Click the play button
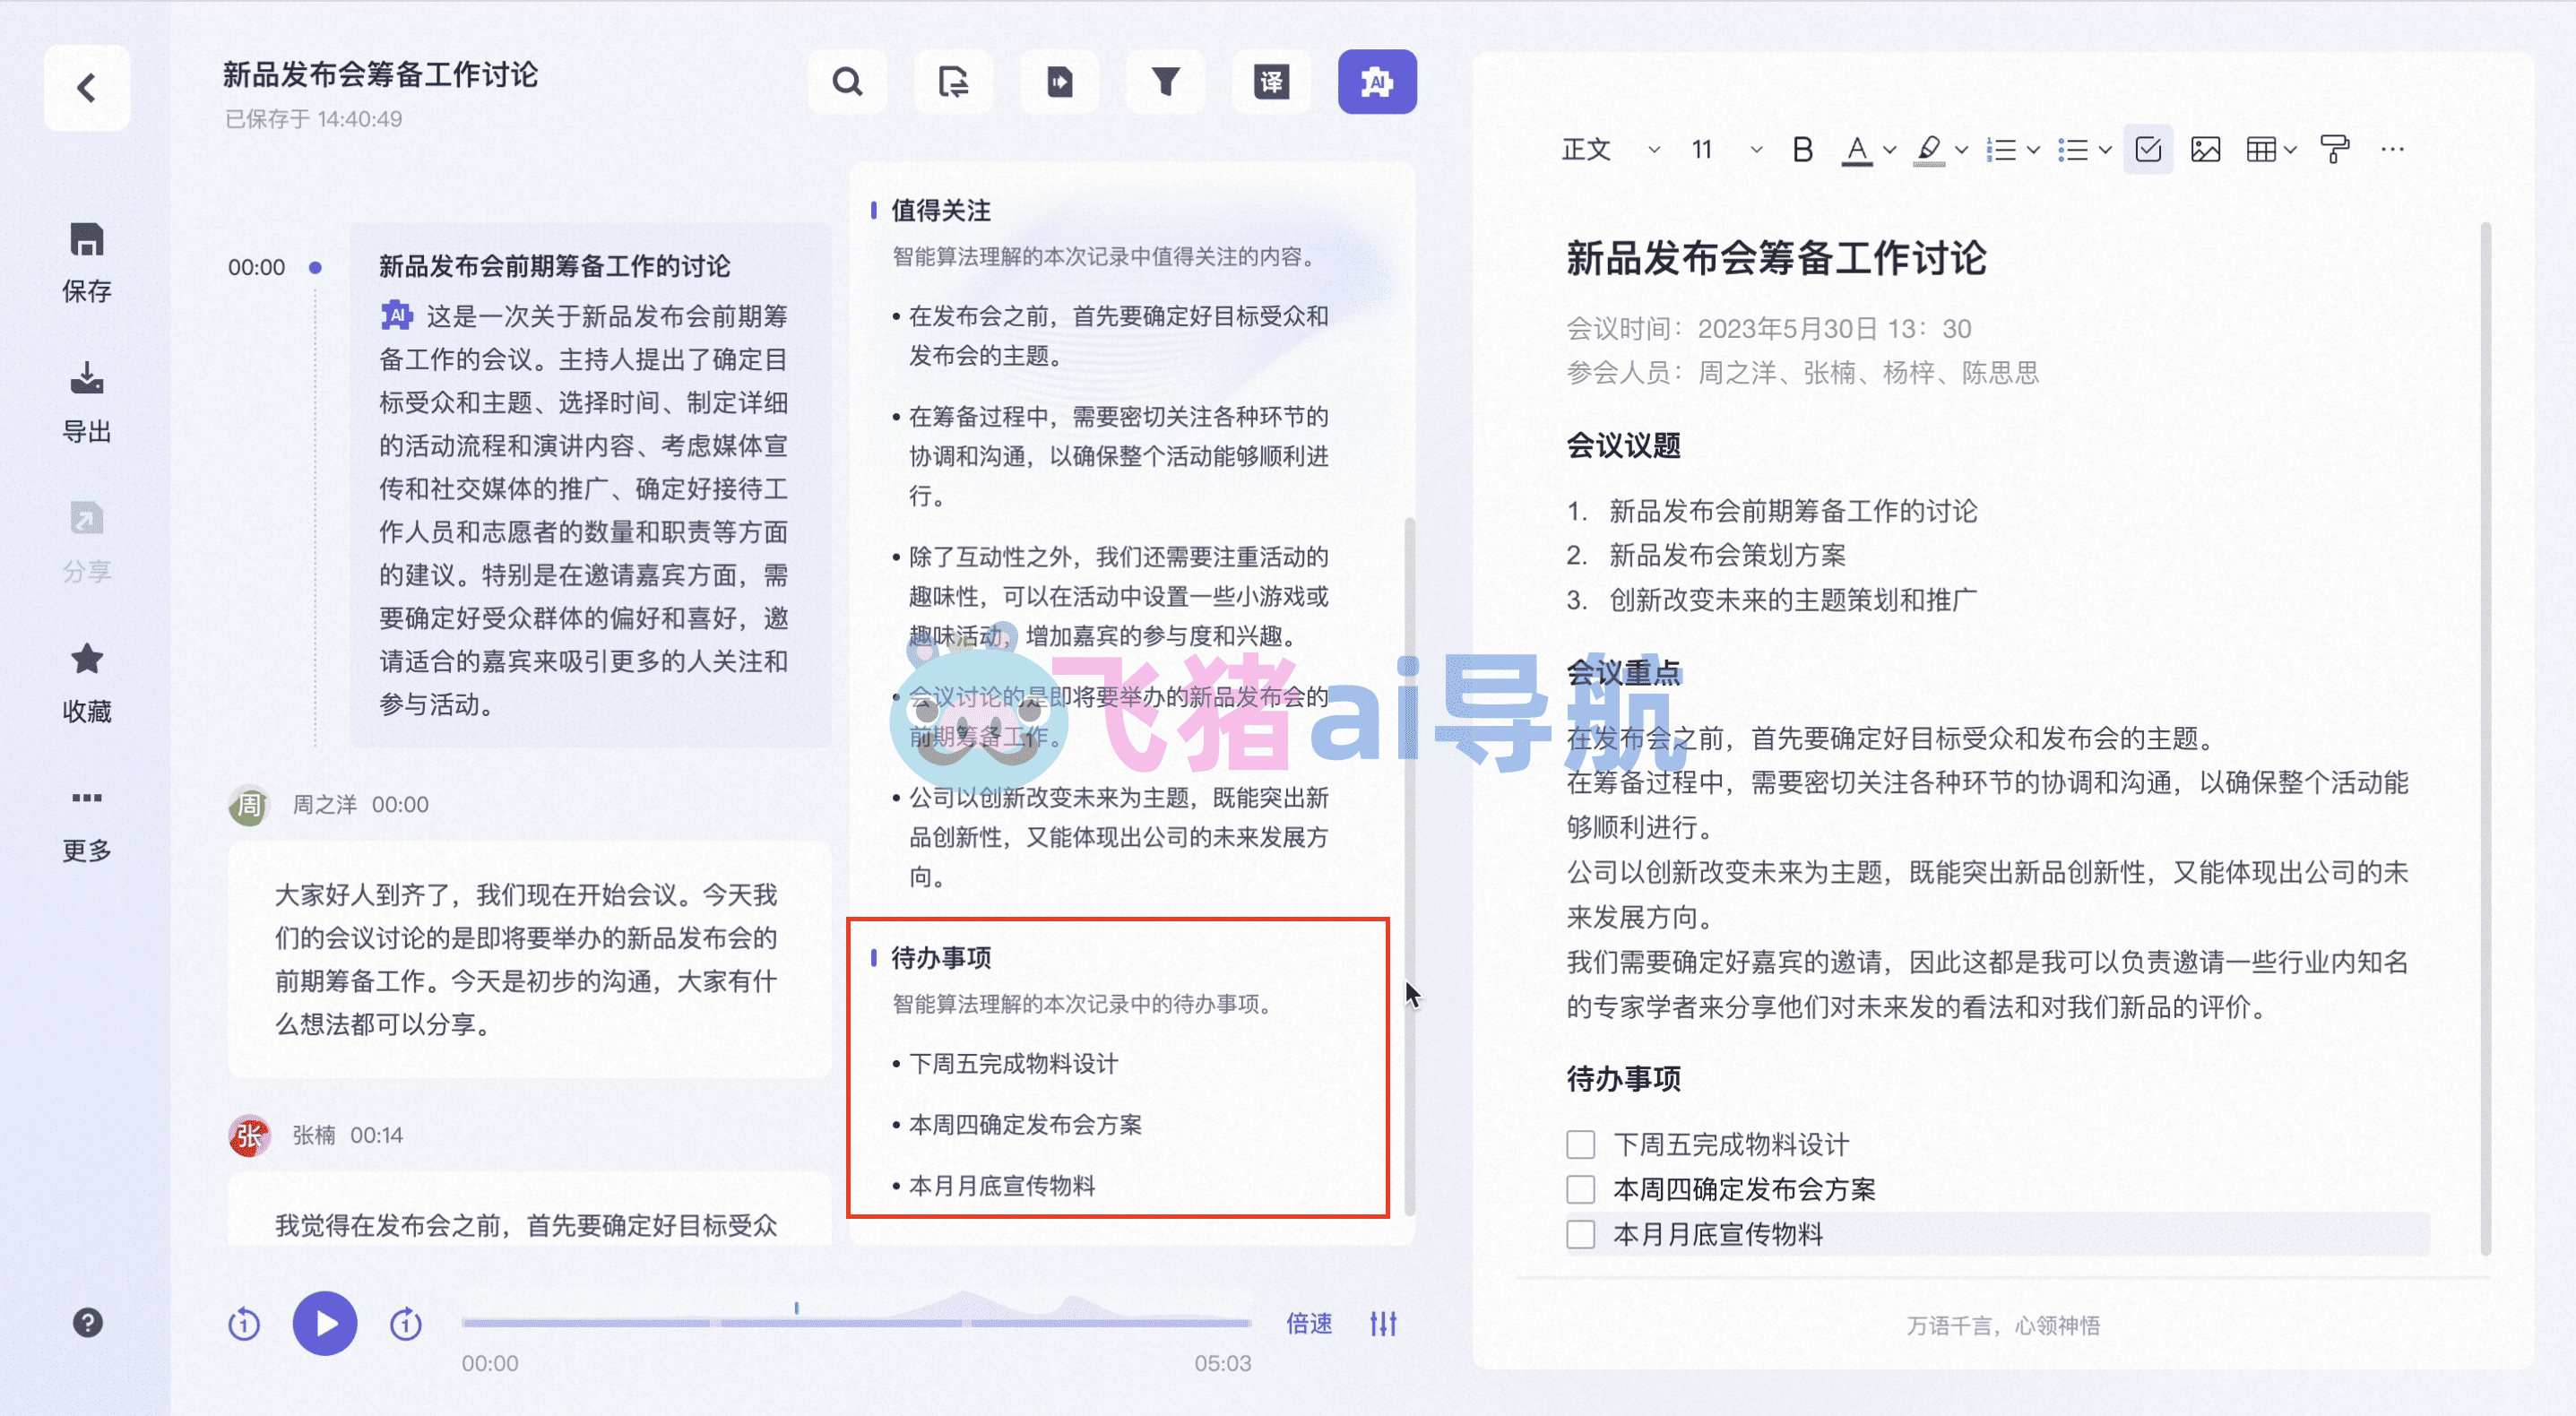 [325, 1323]
